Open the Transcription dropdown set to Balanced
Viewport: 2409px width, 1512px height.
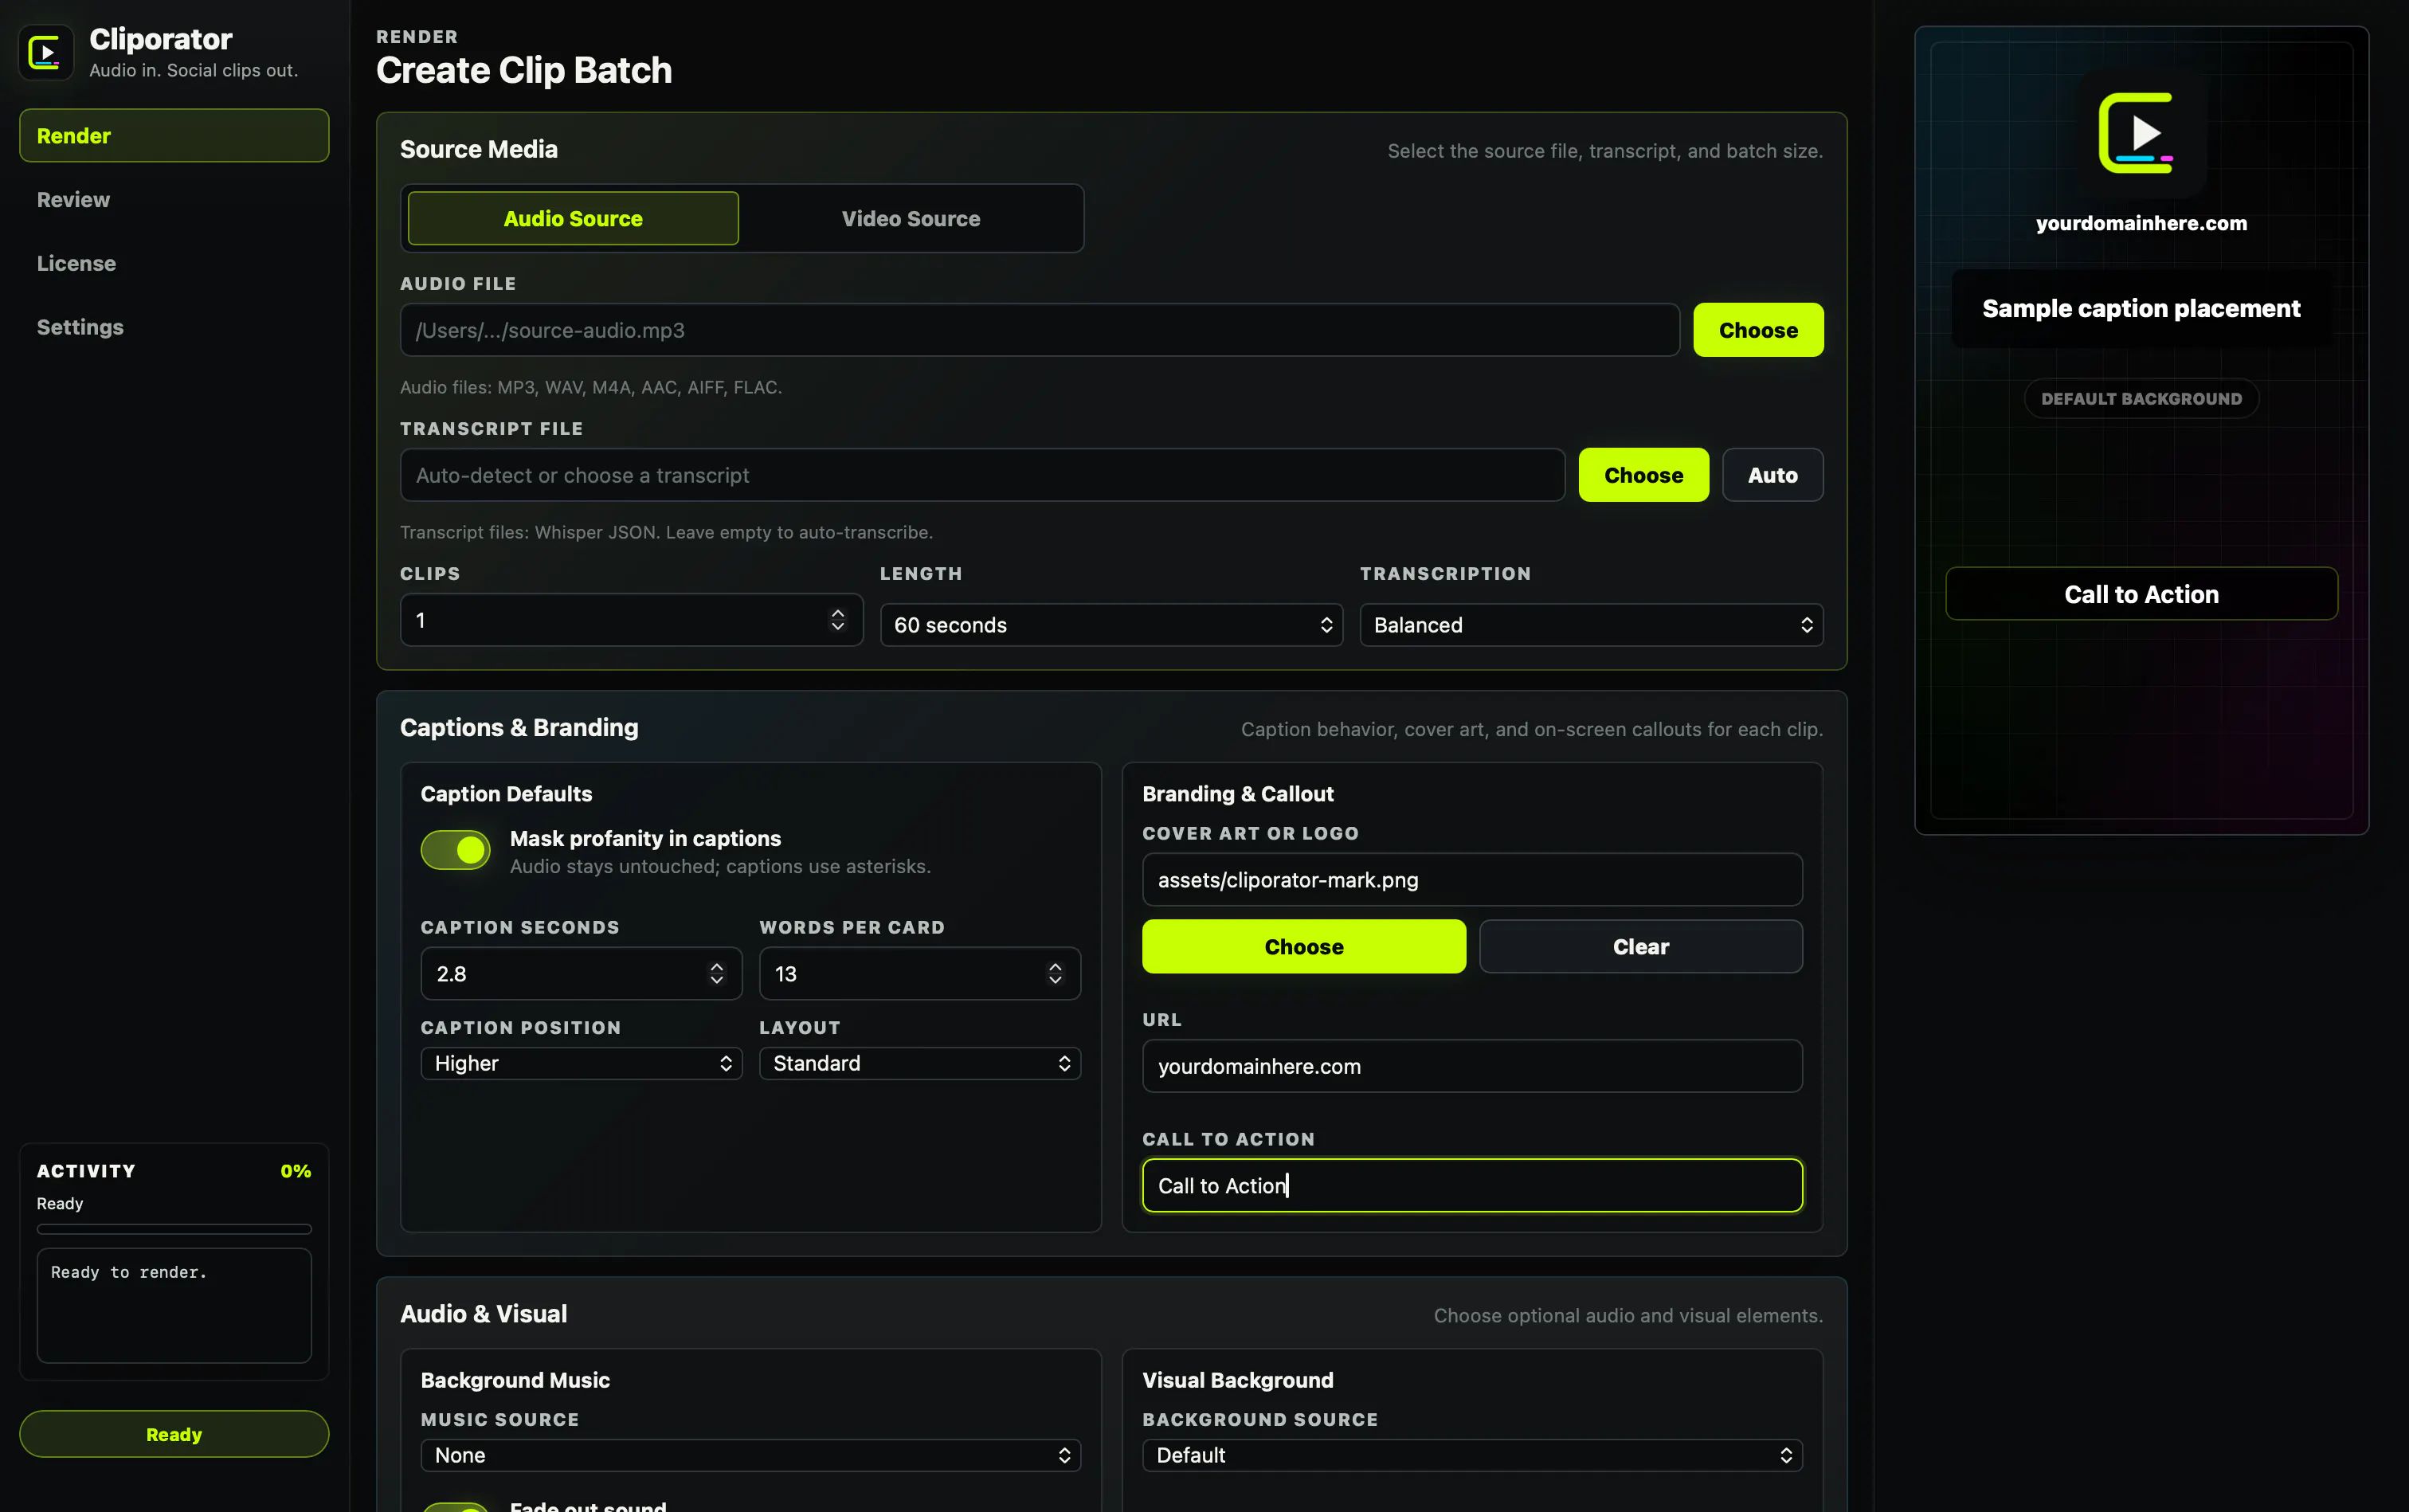coord(1591,625)
